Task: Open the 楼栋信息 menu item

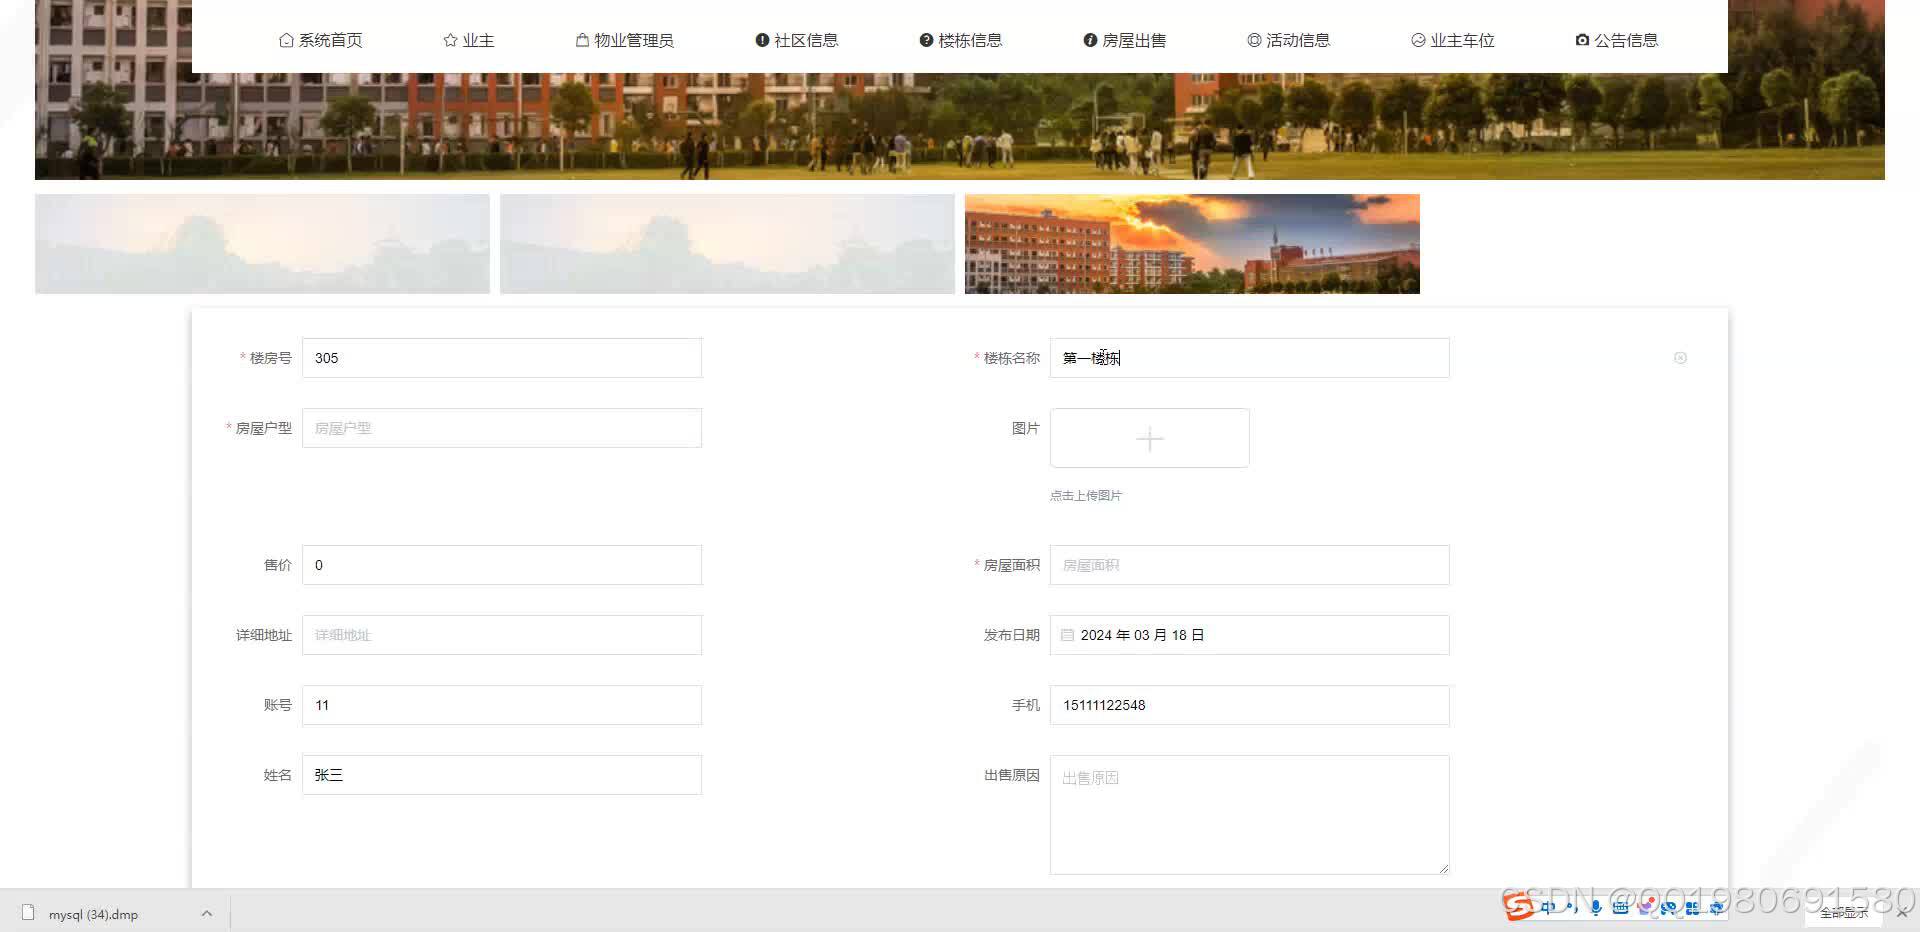Action: (x=960, y=40)
